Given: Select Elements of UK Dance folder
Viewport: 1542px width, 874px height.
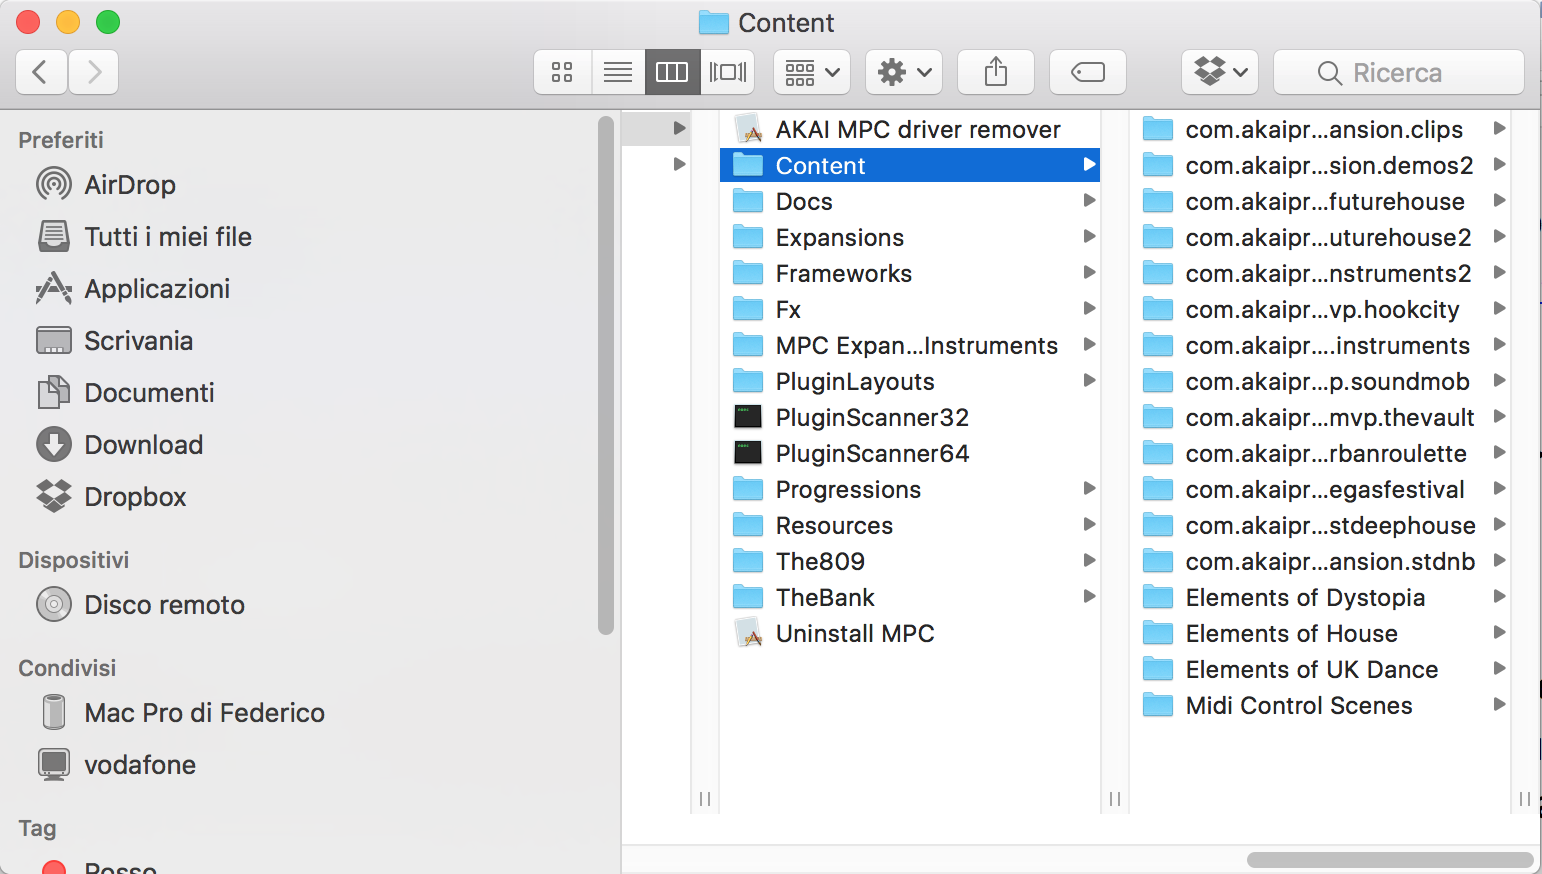Looking at the screenshot, I should [x=1320, y=669].
